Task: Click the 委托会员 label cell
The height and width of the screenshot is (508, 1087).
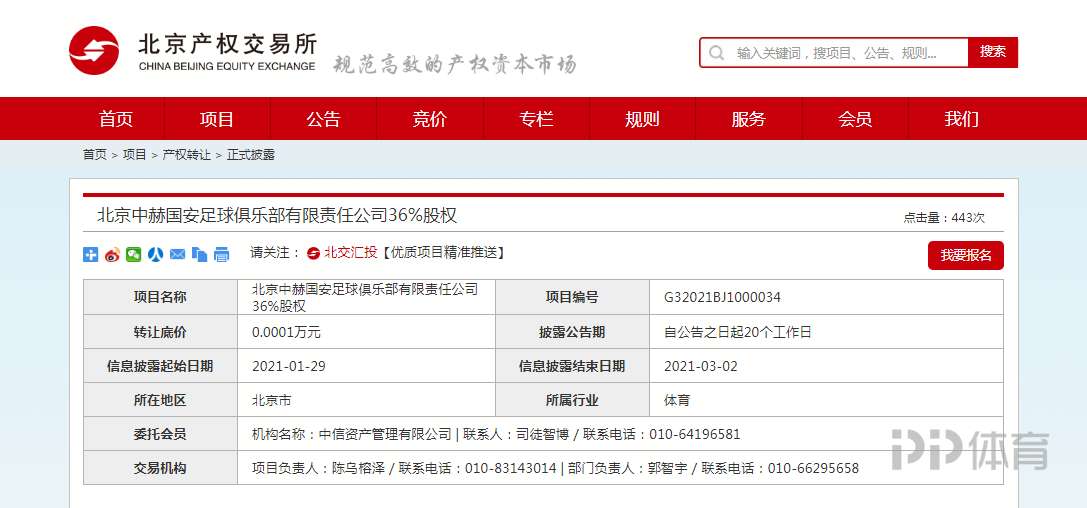Action: pyautogui.click(x=160, y=435)
